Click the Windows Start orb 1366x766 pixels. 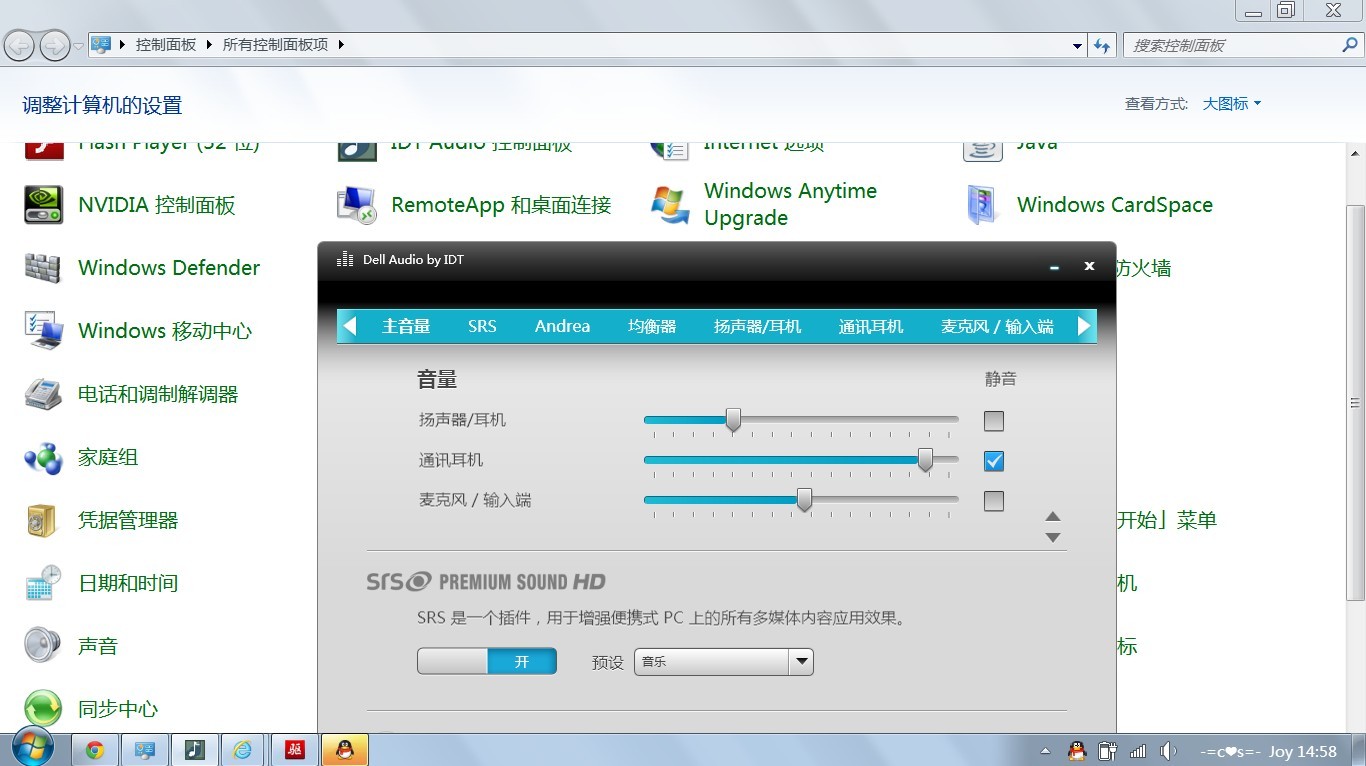[32, 748]
